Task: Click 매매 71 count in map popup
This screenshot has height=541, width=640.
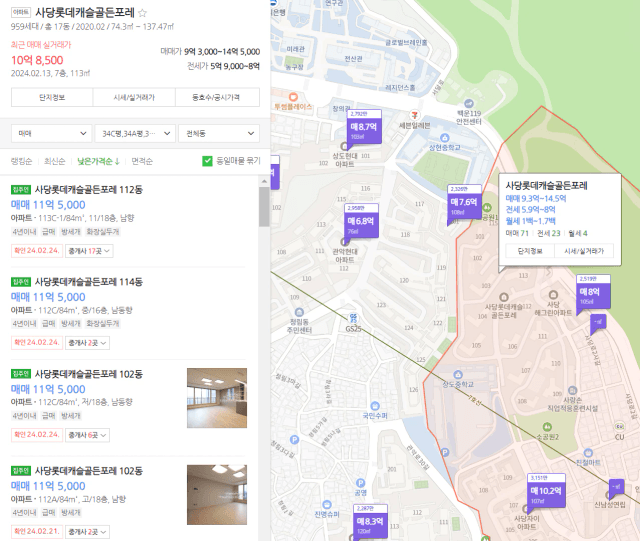Action: (517, 234)
